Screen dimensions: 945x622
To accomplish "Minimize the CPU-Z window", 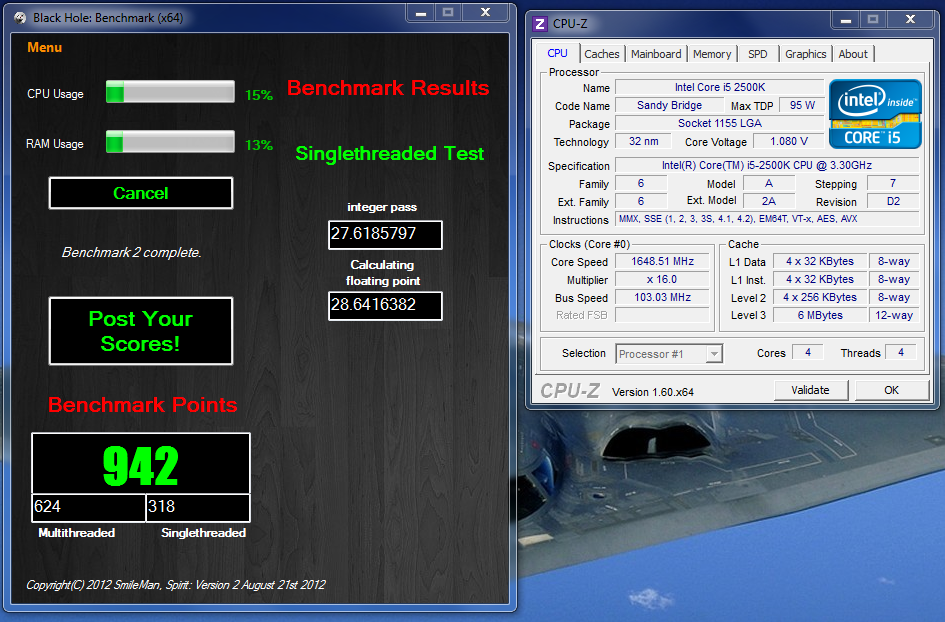I will [846, 20].
